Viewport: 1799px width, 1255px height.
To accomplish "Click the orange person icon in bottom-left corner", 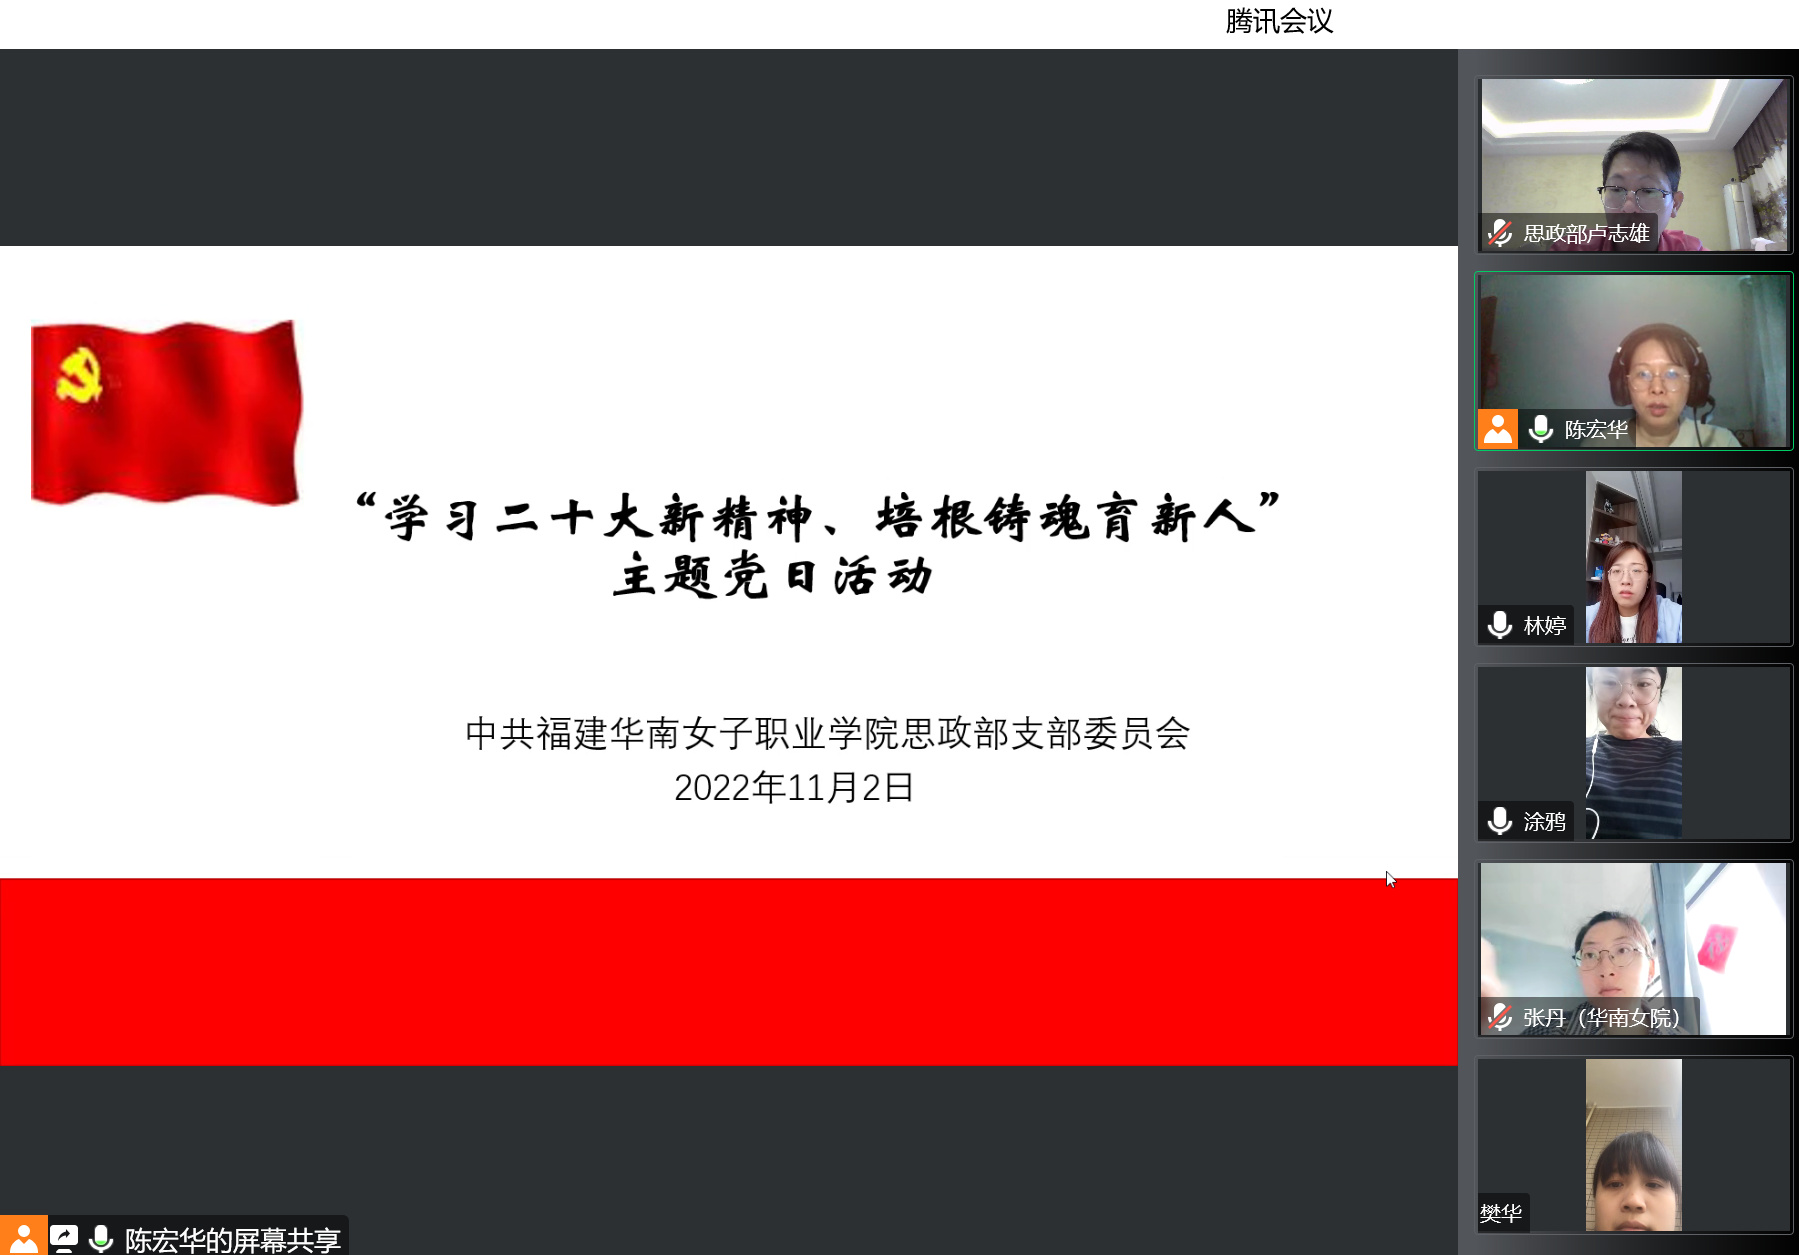I will tap(23, 1238).
